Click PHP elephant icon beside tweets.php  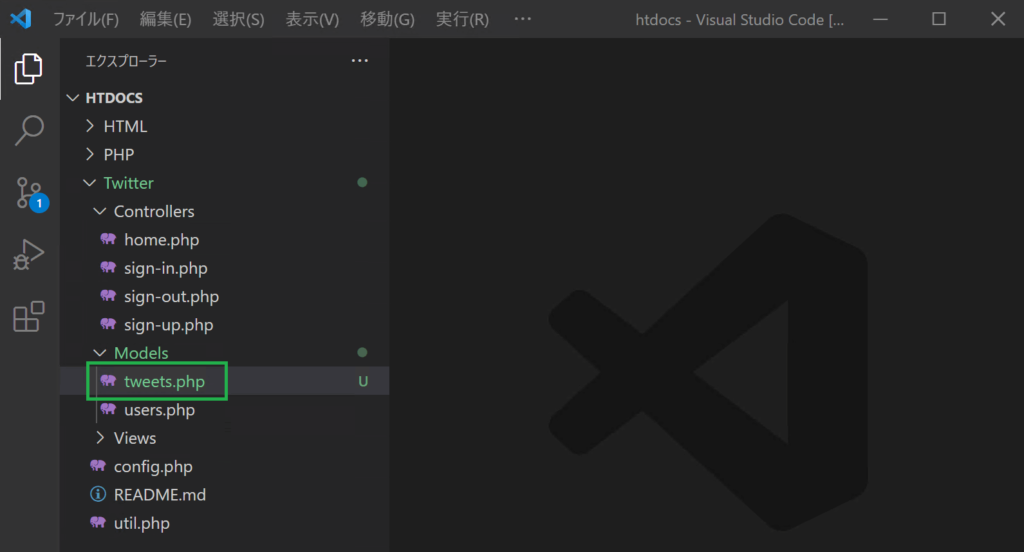pyautogui.click(x=108, y=381)
